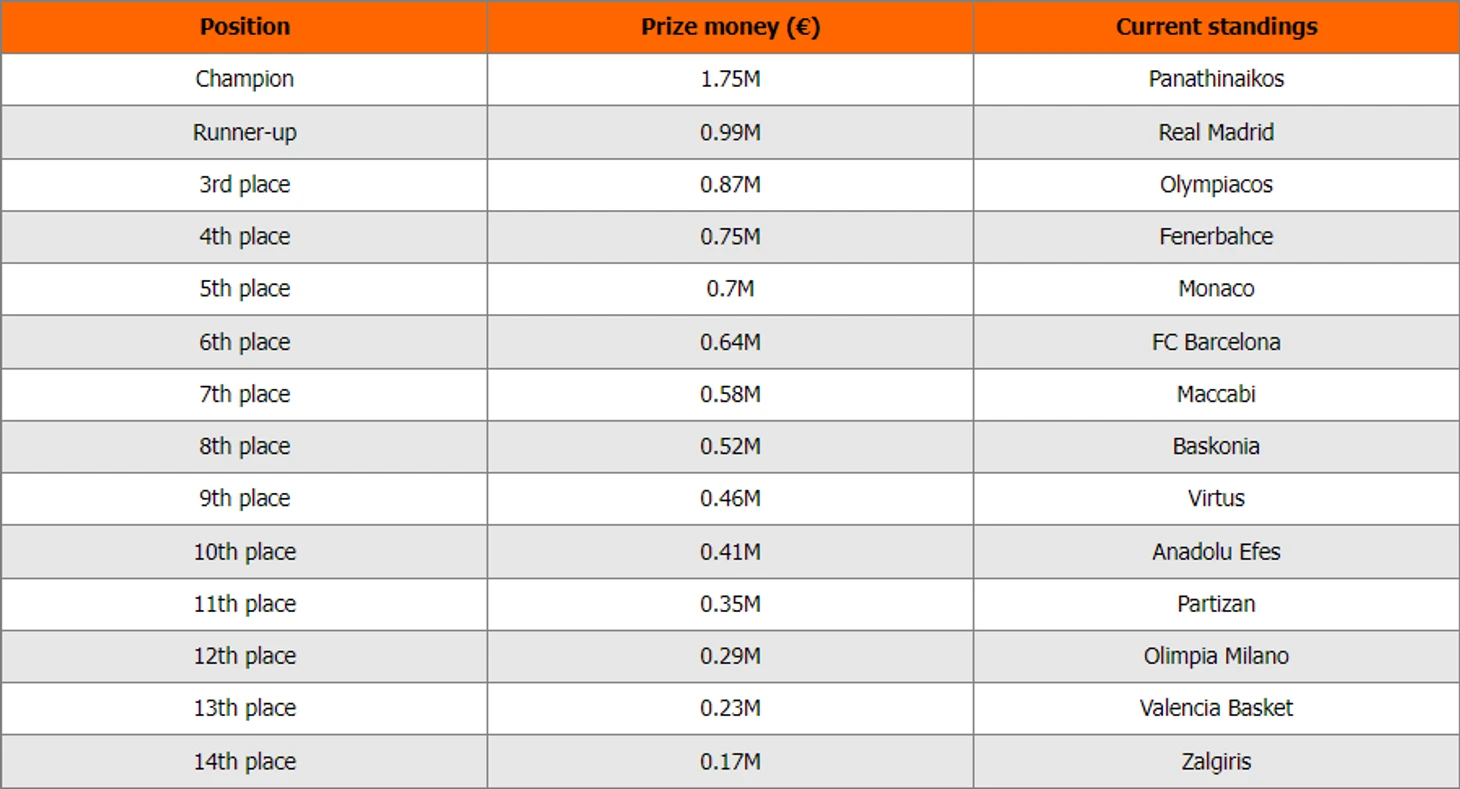The image size is (1460, 789).
Task: Click the Champion position cell
Action: click(245, 79)
